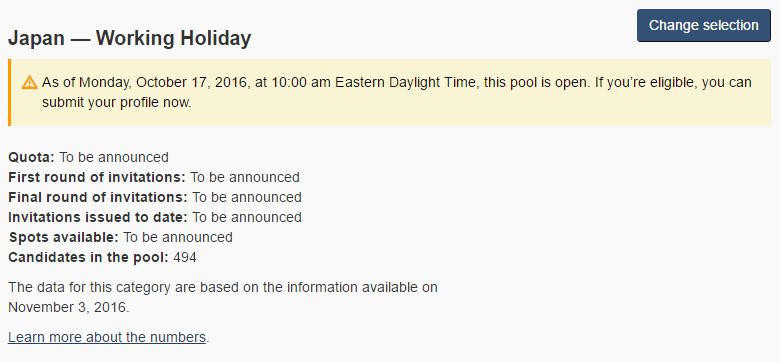Click the Final round of invitations label

(x=98, y=197)
